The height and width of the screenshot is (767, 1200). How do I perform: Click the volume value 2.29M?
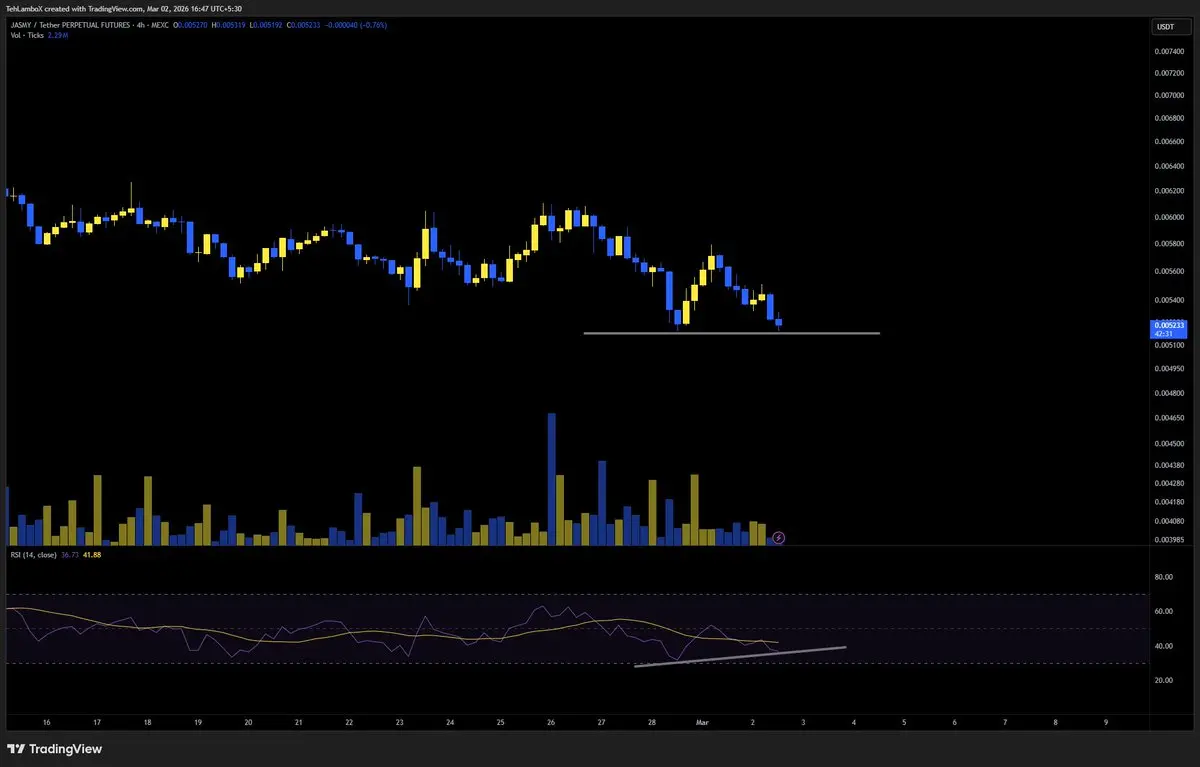click(x=58, y=35)
